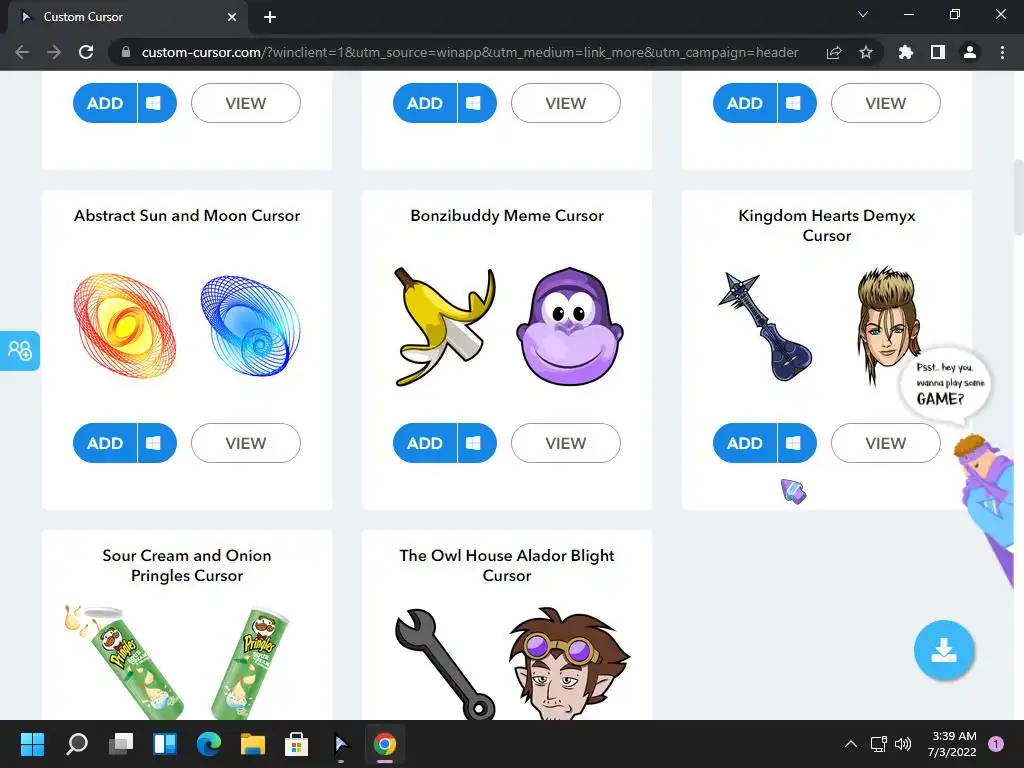1024x768 pixels.
Task: Launch Microsoft Edge from taskbar
Action: click(209, 744)
